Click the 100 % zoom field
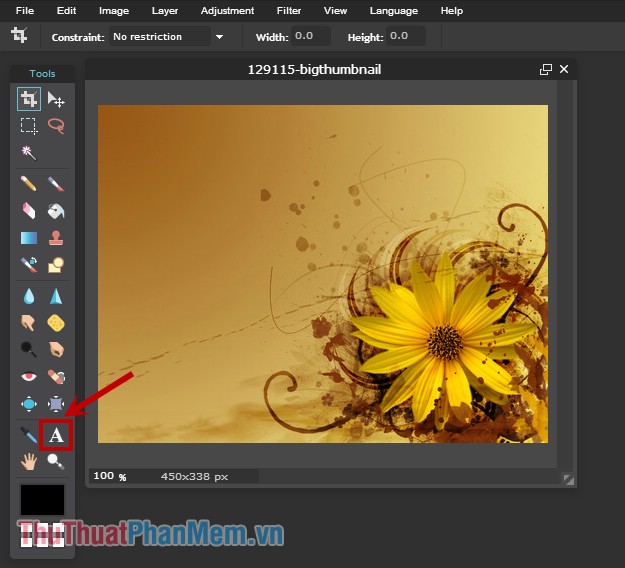 pos(110,476)
